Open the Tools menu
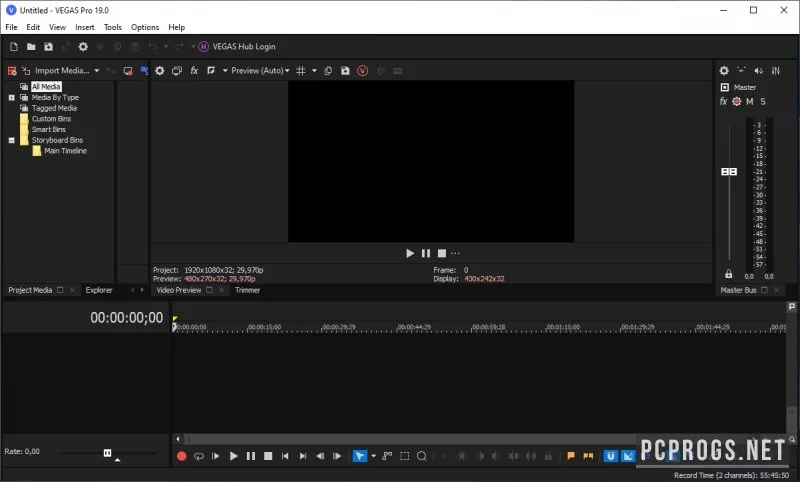 click(x=113, y=27)
